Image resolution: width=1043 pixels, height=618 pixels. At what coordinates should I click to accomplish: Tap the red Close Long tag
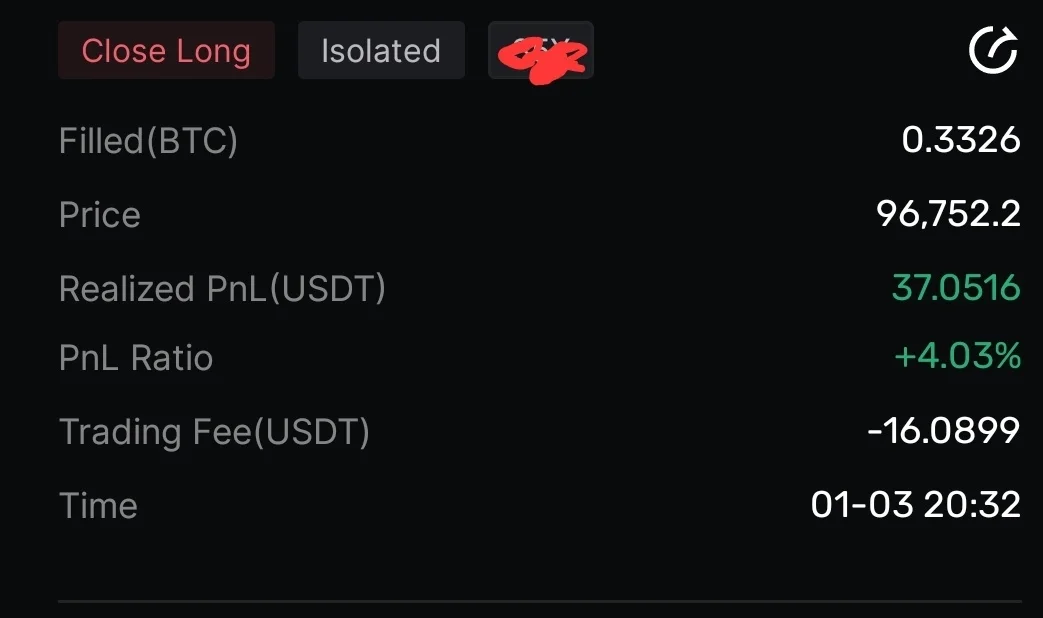(x=166, y=51)
